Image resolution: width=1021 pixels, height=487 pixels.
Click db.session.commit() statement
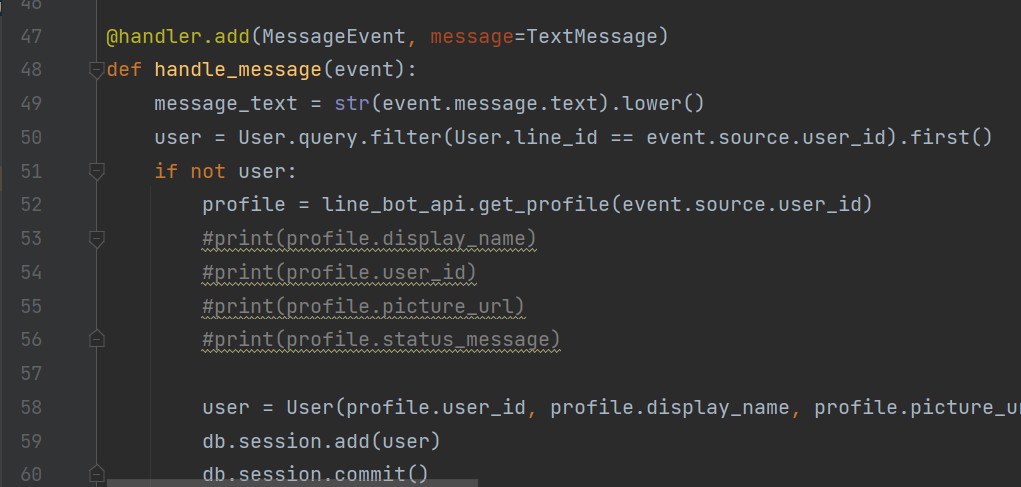(315, 474)
